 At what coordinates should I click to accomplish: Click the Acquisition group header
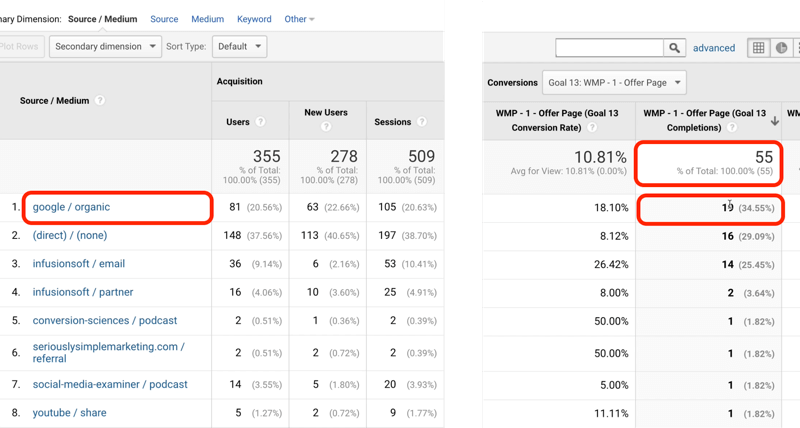(x=239, y=82)
